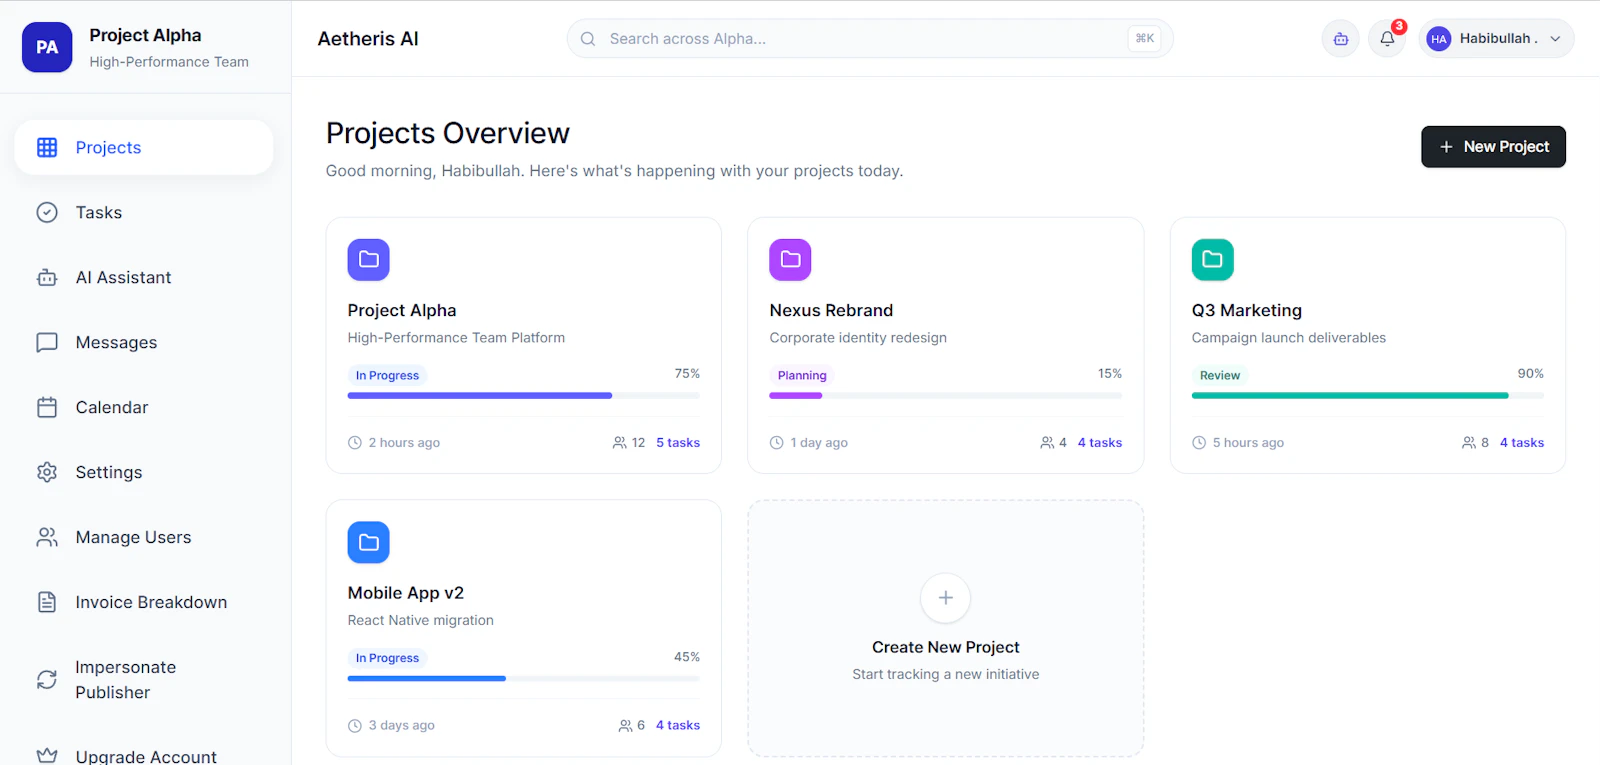This screenshot has width=1600, height=765.
Task: Open '4 tasks' link on Nexus Rebrand
Action: click(x=1100, y=443)
